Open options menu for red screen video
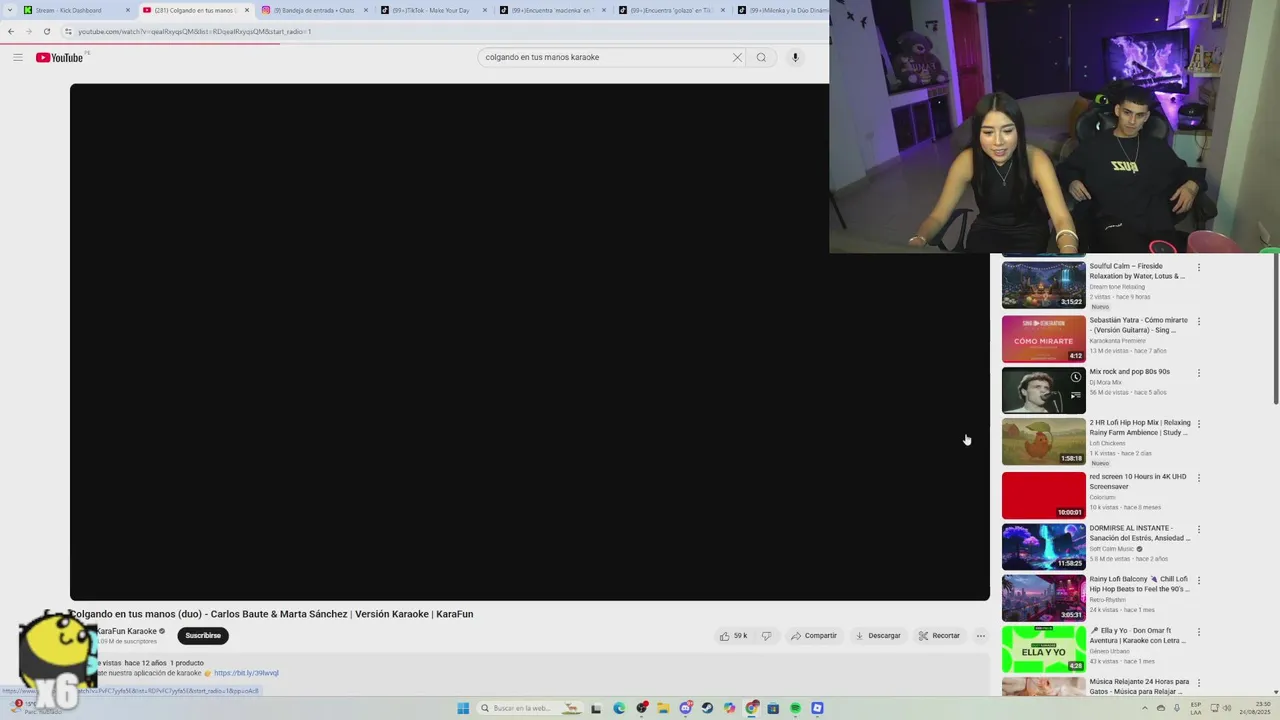 [1199, 477]
